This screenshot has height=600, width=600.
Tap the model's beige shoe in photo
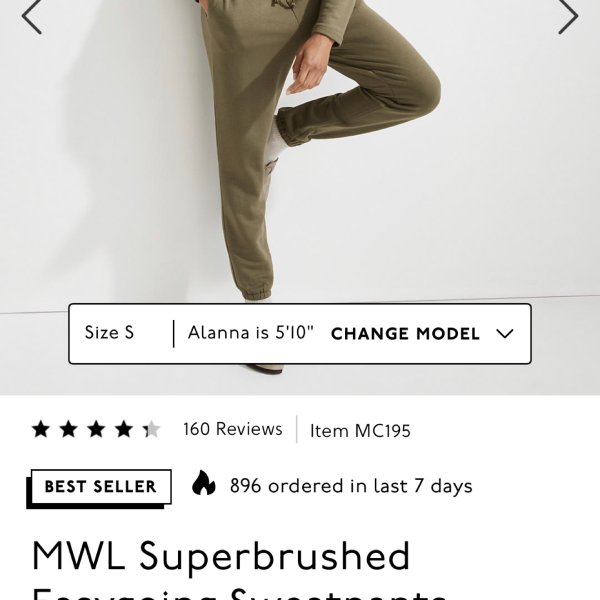pos(265,368)
